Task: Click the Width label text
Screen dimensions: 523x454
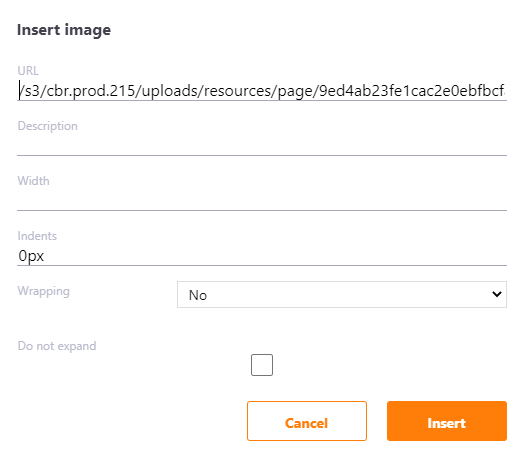Action: pyautogui.click(x=33, y=181)
